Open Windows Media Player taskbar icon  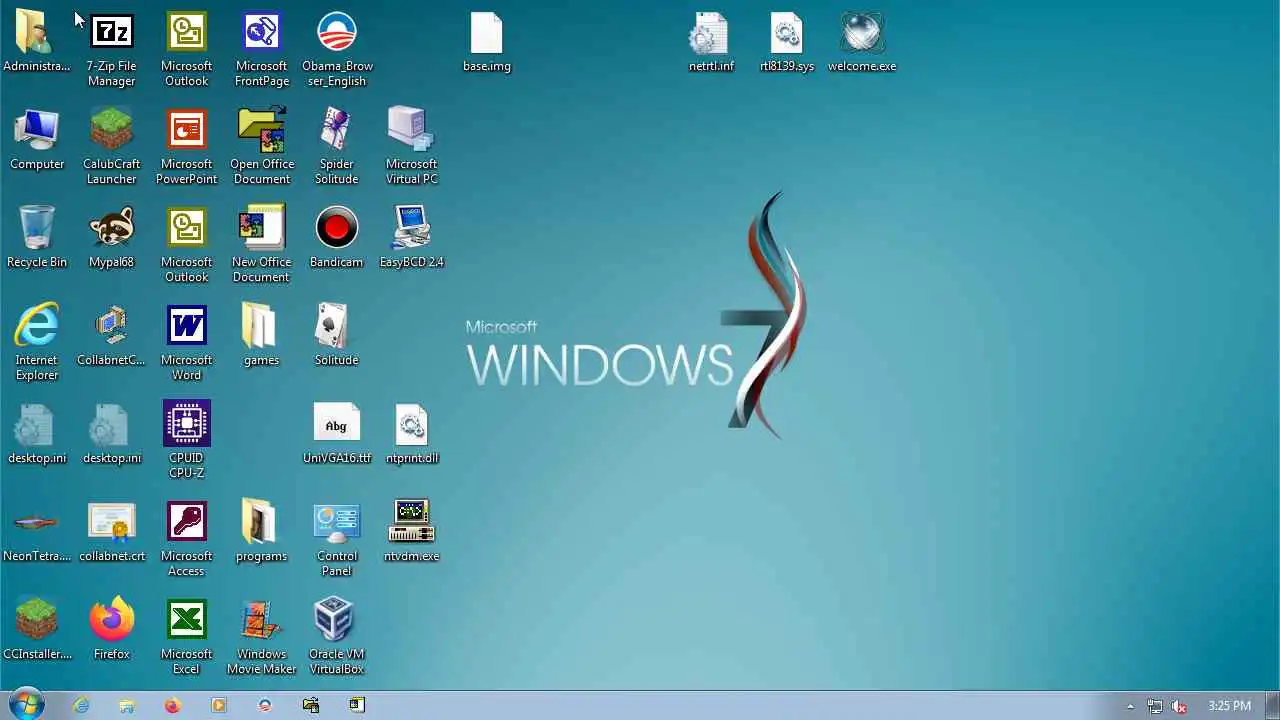219,705
